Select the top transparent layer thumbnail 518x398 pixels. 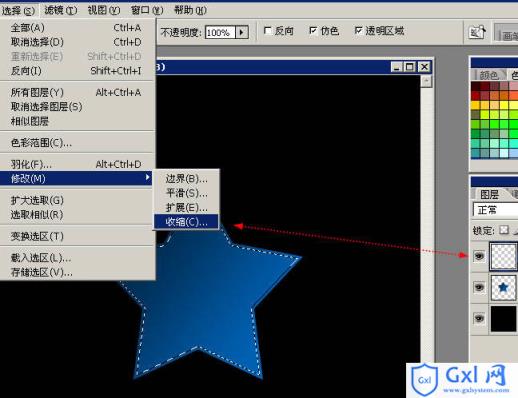click(x=503, y=256)
